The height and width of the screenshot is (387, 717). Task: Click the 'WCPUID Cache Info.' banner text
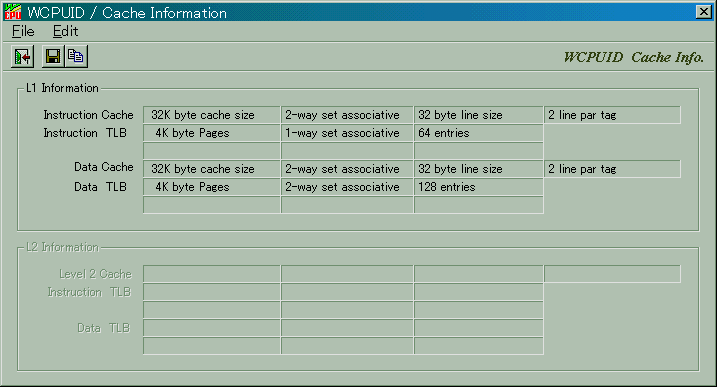click(x=633, y=57)
